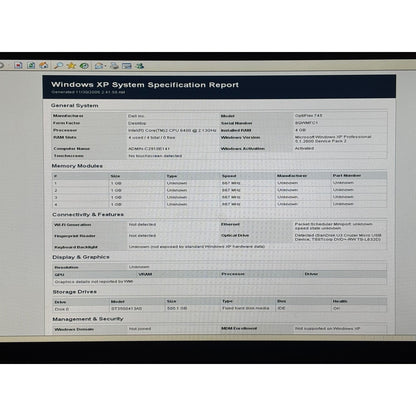Click the Mail toolbar icon
The height and width of the screenshot is (416, 416).
[99, 66]
